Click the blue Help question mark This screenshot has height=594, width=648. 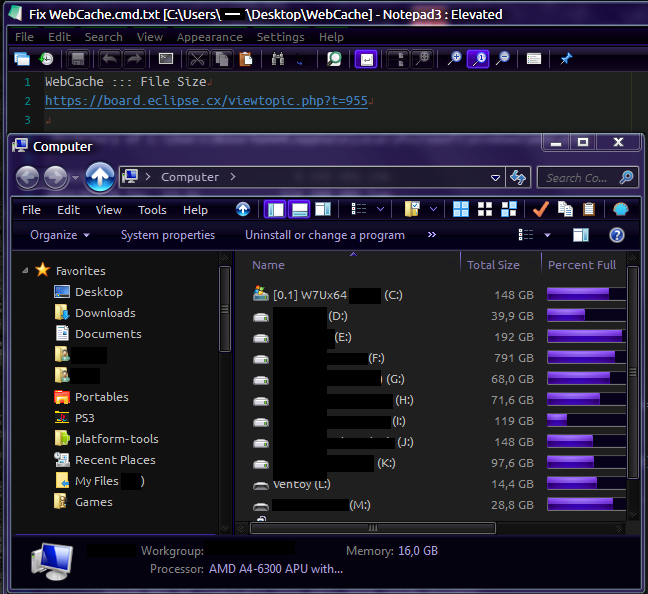coord(617,235)
